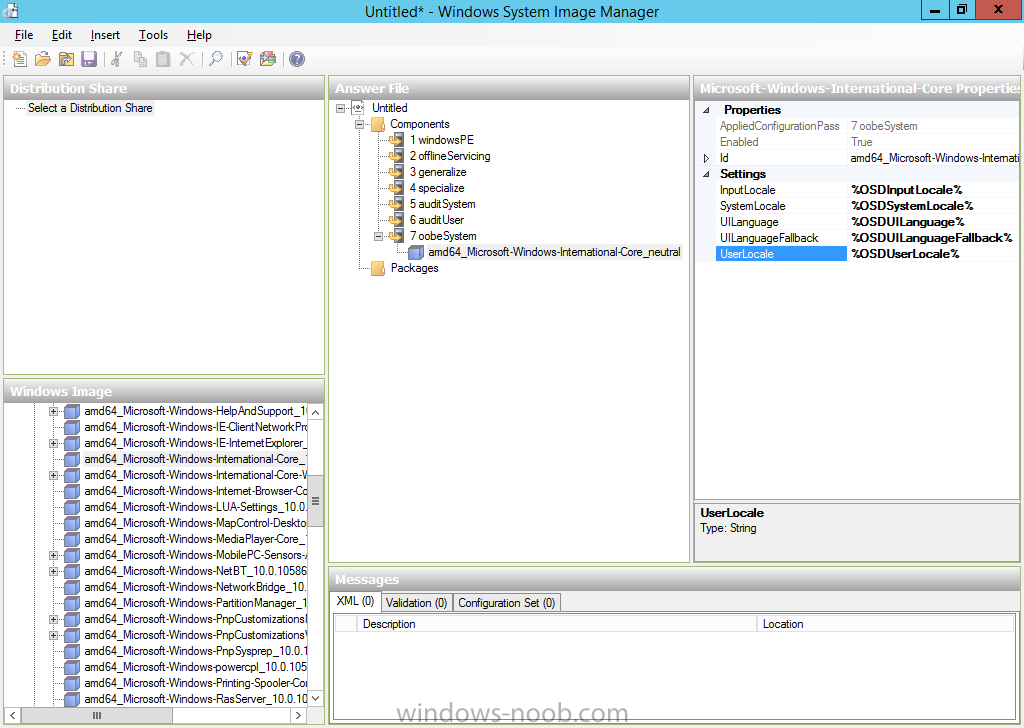1024x728 pixels.
Task: Select the 6 auditUser pass
Action: pyautogui.click(x=437, y=220)
